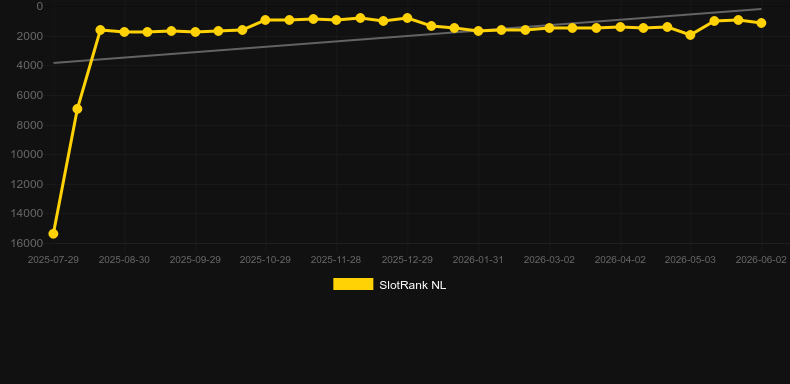The height and width of the screenshot is (384, 790).
Task: Click the yellow SlotRank NL legend swatch
Action: click(x=353, y=284)
